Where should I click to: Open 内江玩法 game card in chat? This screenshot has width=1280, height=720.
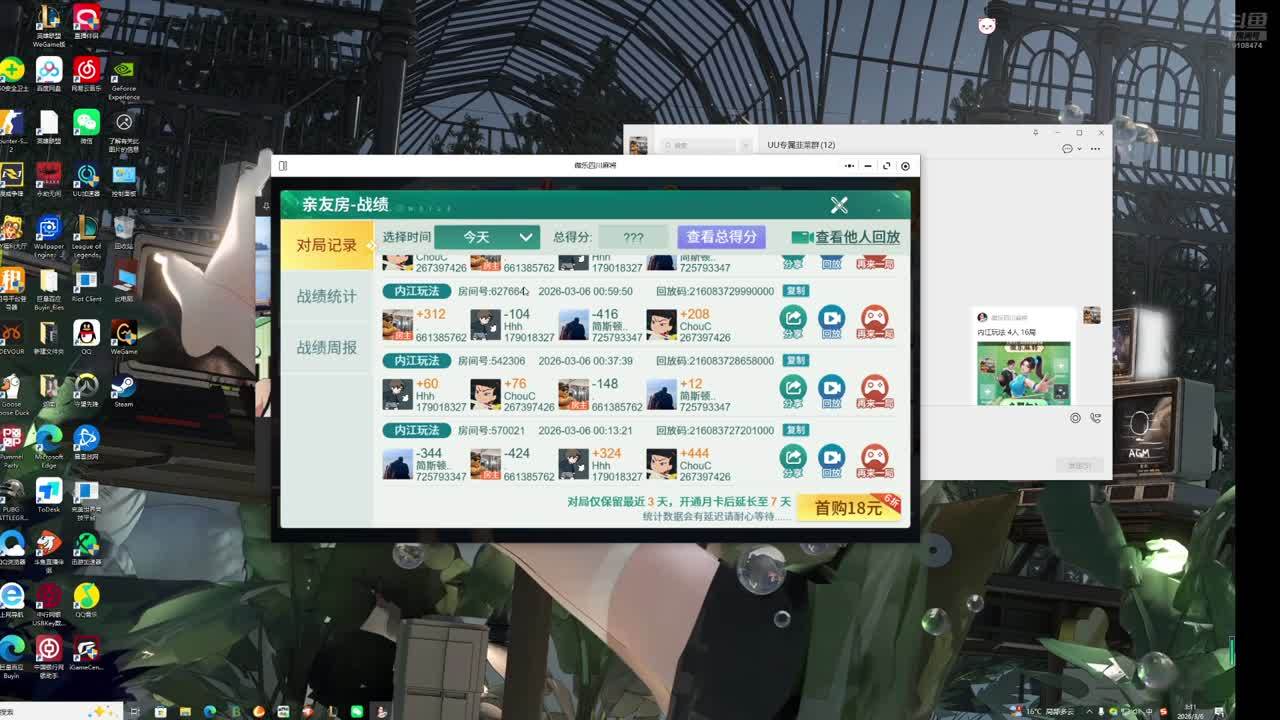[1023, 372]
